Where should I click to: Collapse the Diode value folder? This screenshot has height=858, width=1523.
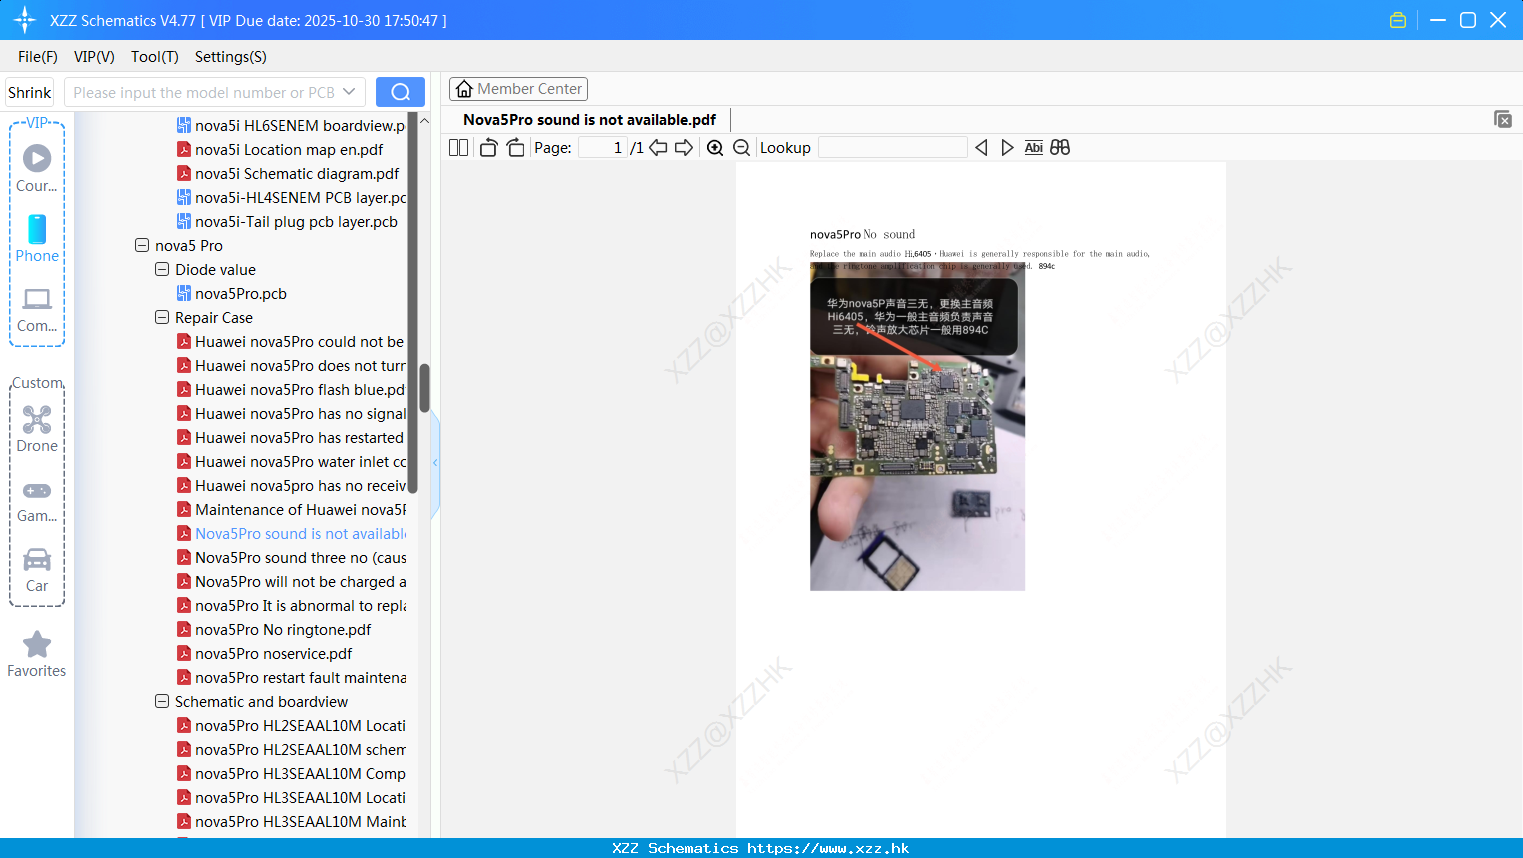click(162, 269)
